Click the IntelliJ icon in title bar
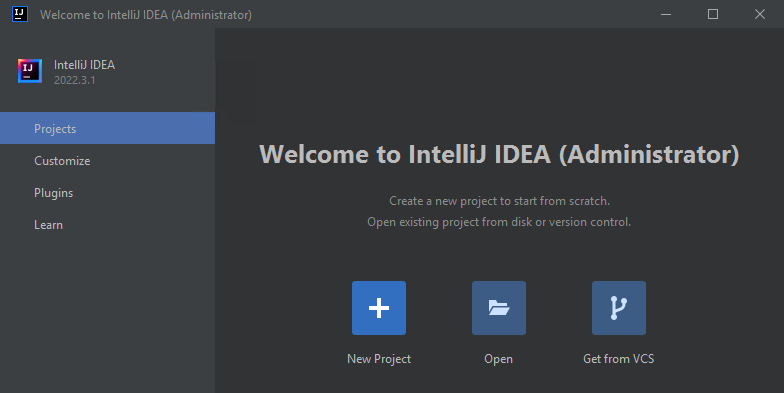This screenshot has height=393, width=784. click(20, 14)
